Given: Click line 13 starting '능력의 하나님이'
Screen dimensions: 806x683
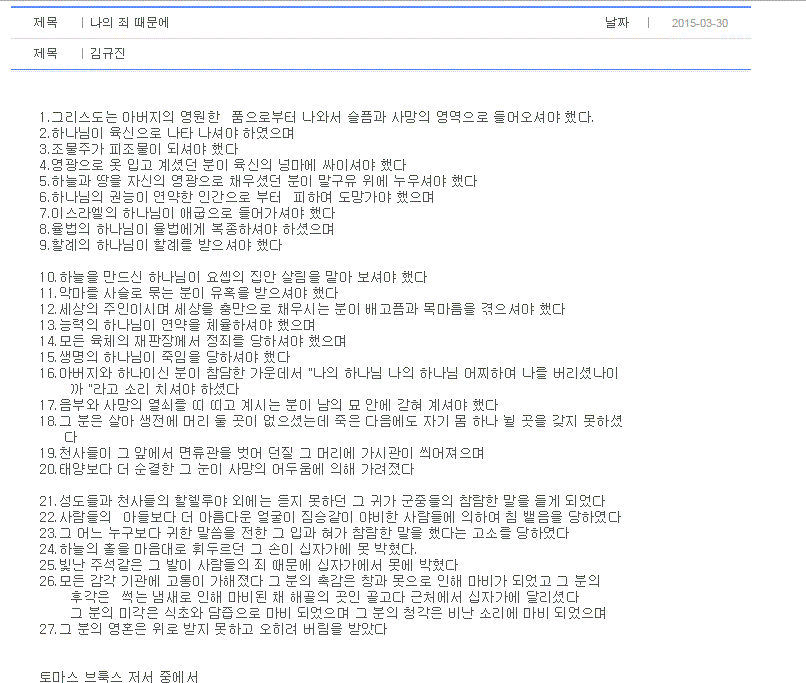Looking at the screenshot, I should (x=177, y=325).
